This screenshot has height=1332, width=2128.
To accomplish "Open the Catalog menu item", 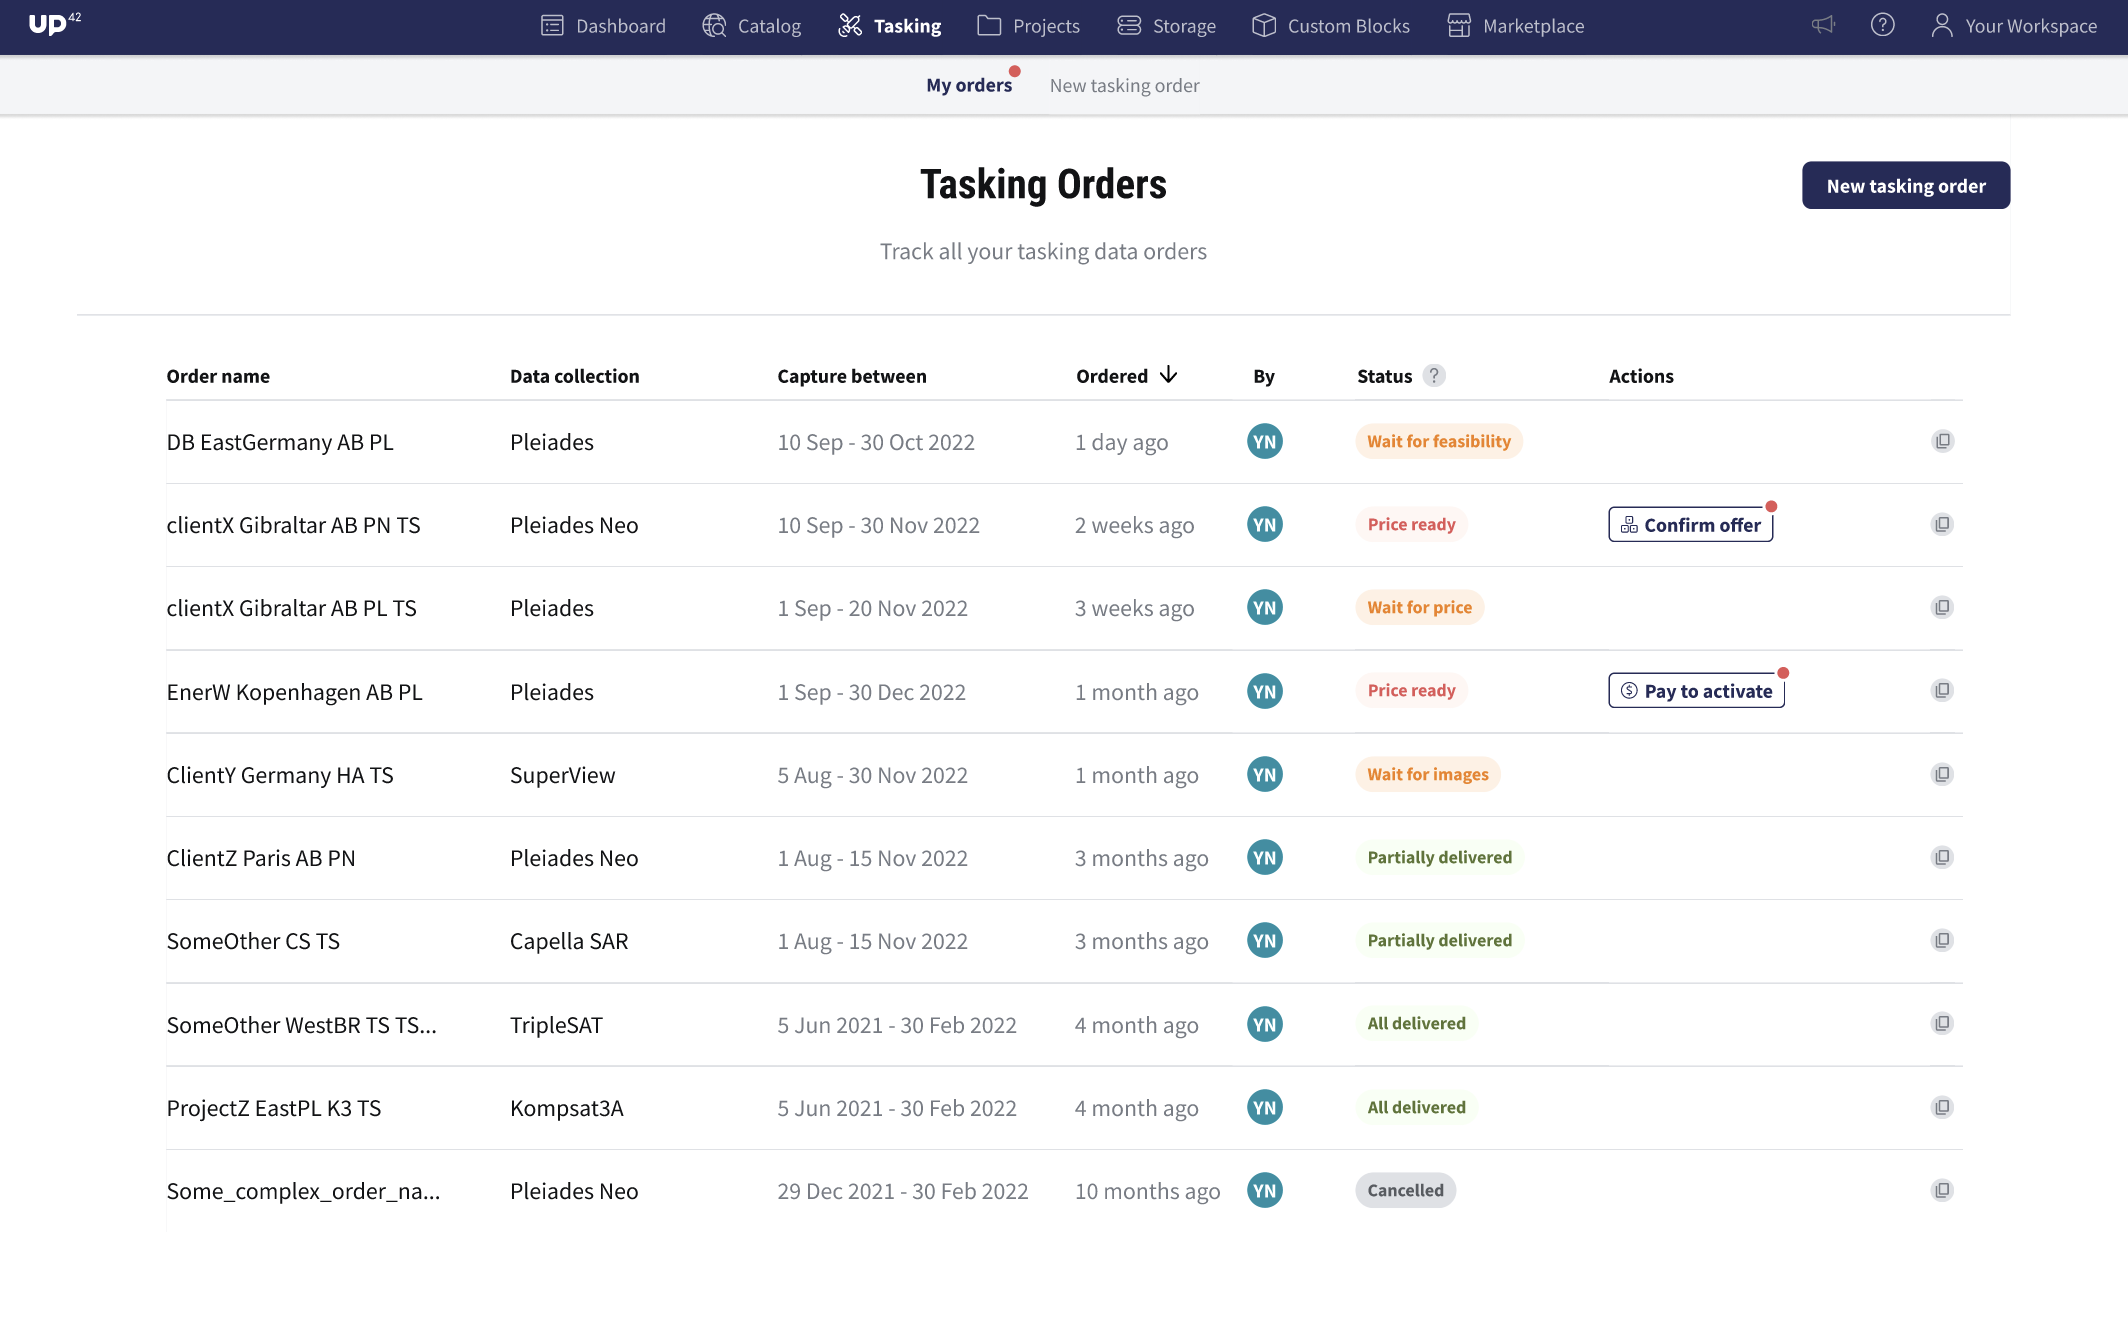I will [x=751, y=26].
